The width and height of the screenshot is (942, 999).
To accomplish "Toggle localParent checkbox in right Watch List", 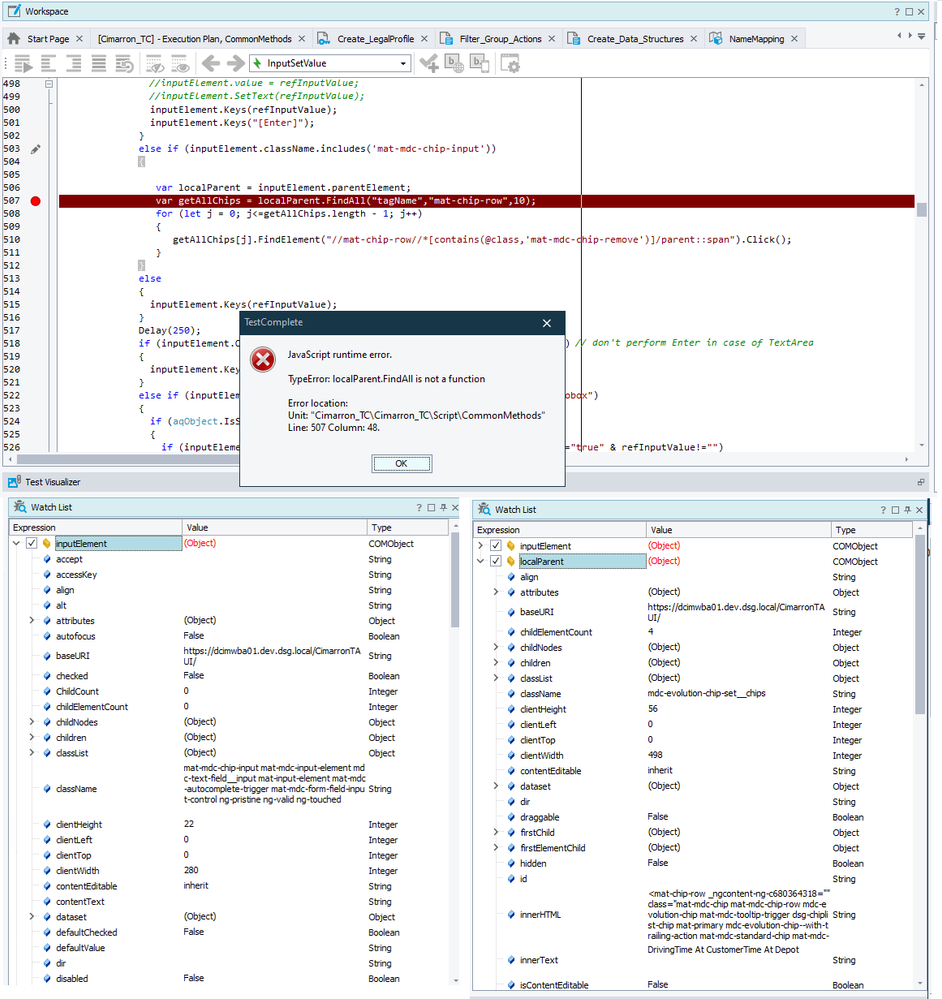I will pos(496,562).
